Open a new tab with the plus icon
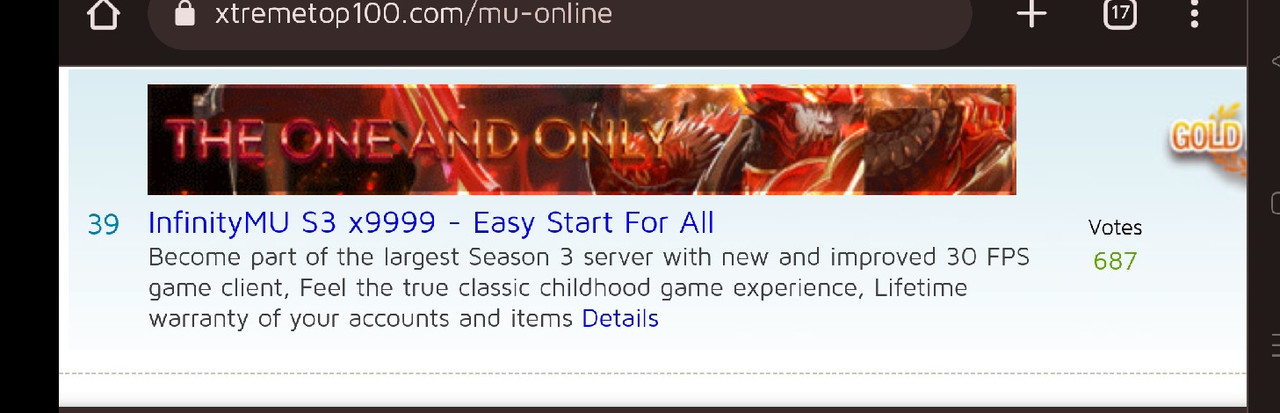 (1031, 14)
